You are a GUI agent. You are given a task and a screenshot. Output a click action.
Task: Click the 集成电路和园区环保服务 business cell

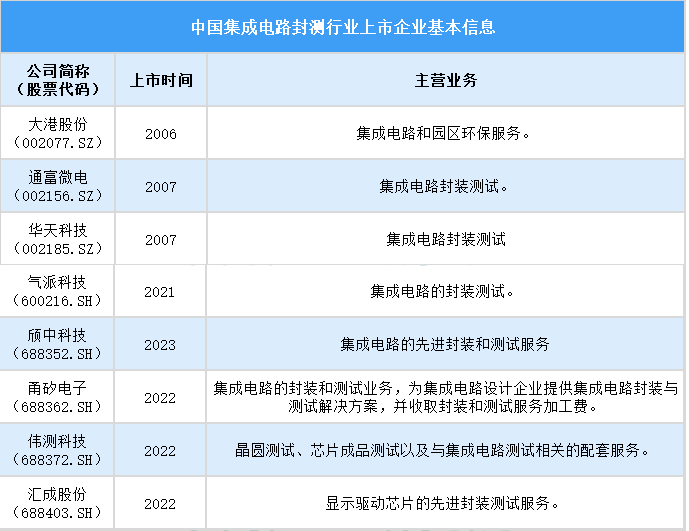(x=445, y=134)
